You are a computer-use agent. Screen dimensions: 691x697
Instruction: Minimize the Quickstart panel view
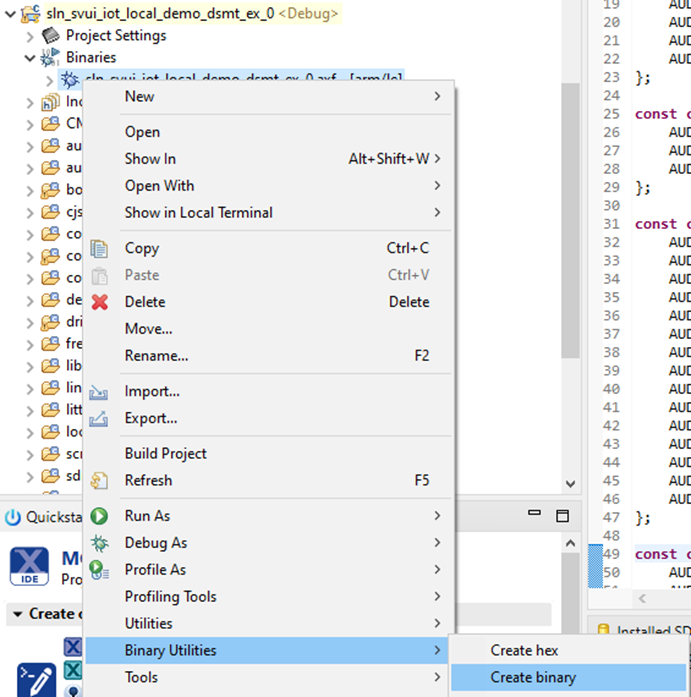pos(536,517)
